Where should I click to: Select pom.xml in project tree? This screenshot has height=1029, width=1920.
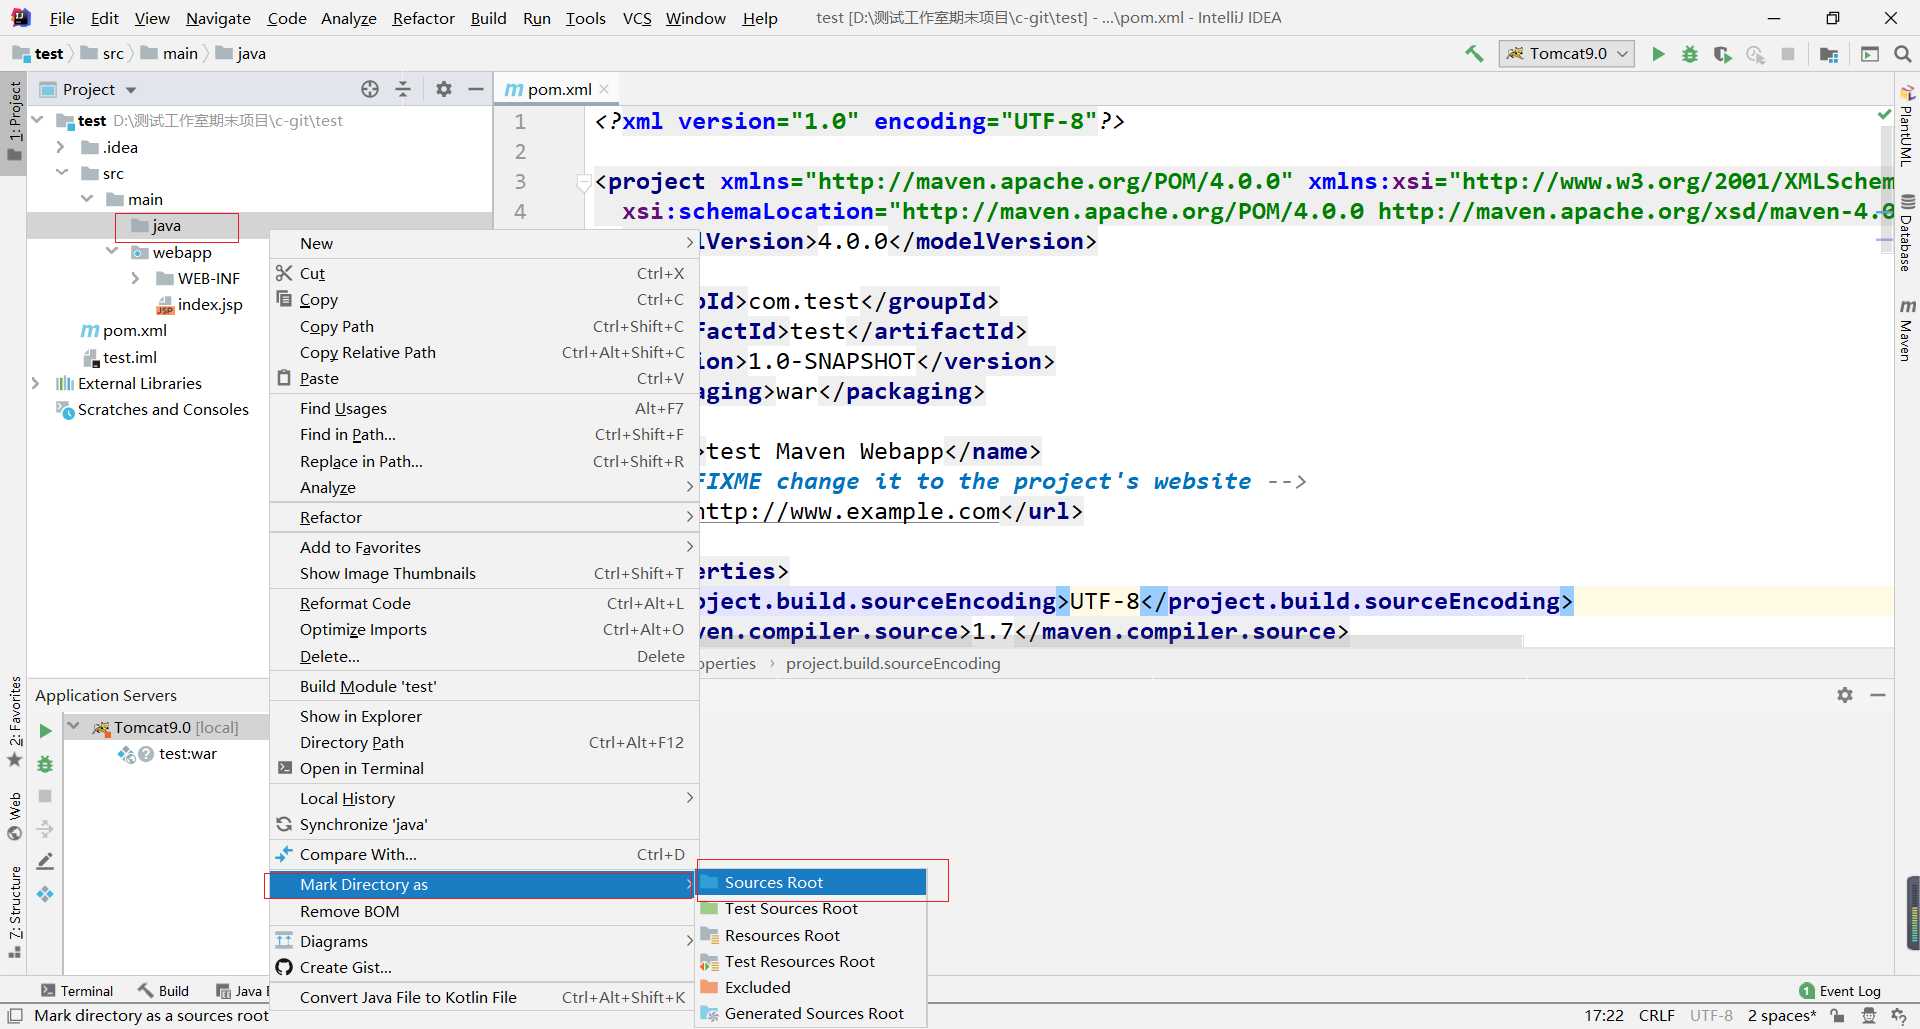point(124,330)
